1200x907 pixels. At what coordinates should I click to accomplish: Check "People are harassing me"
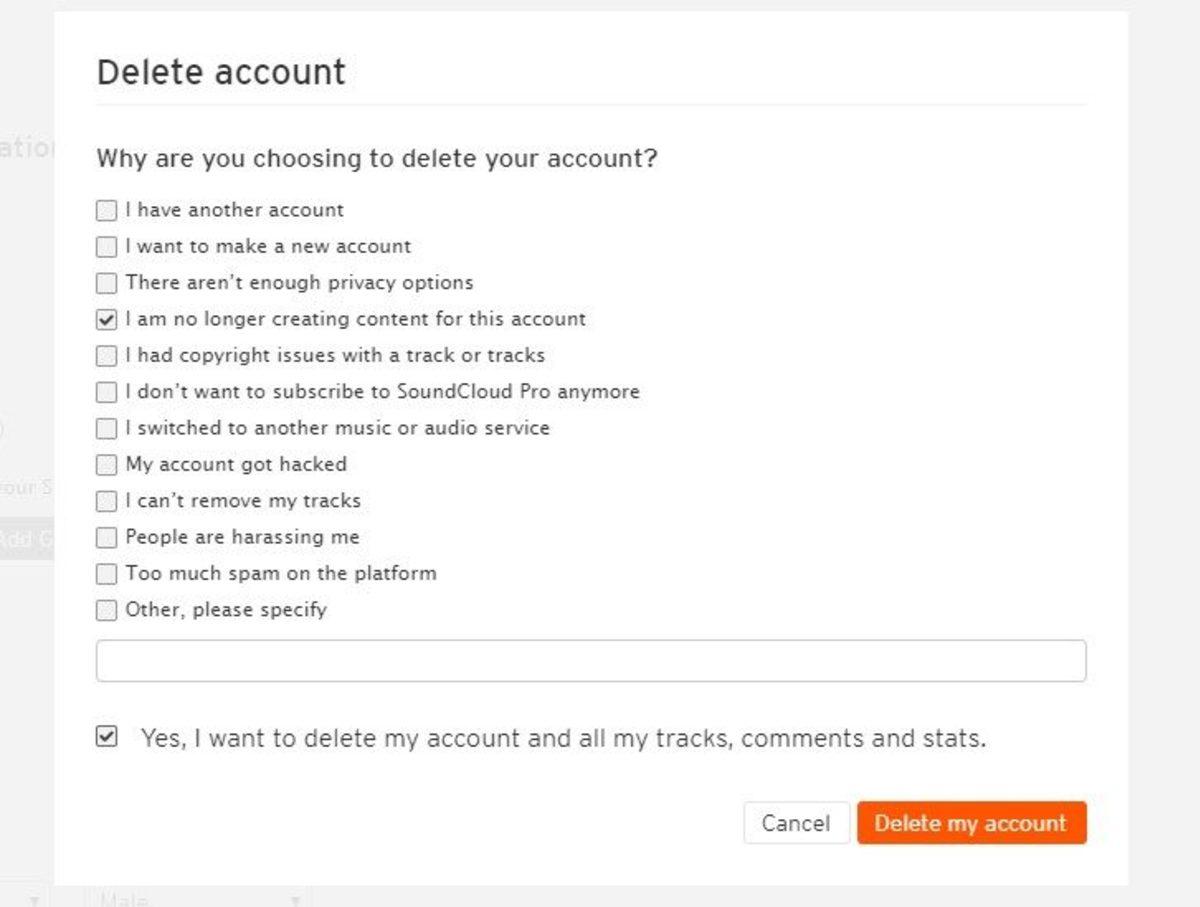pos(106,537)
